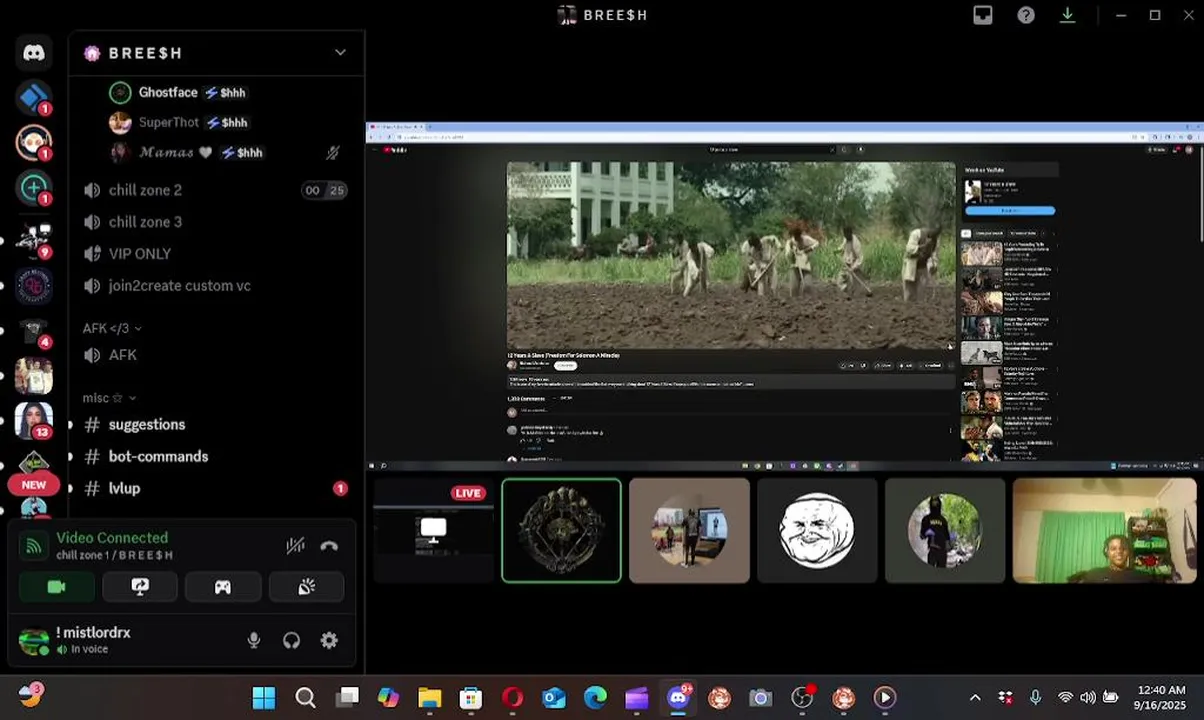Click the Video Connected status text

112,538
